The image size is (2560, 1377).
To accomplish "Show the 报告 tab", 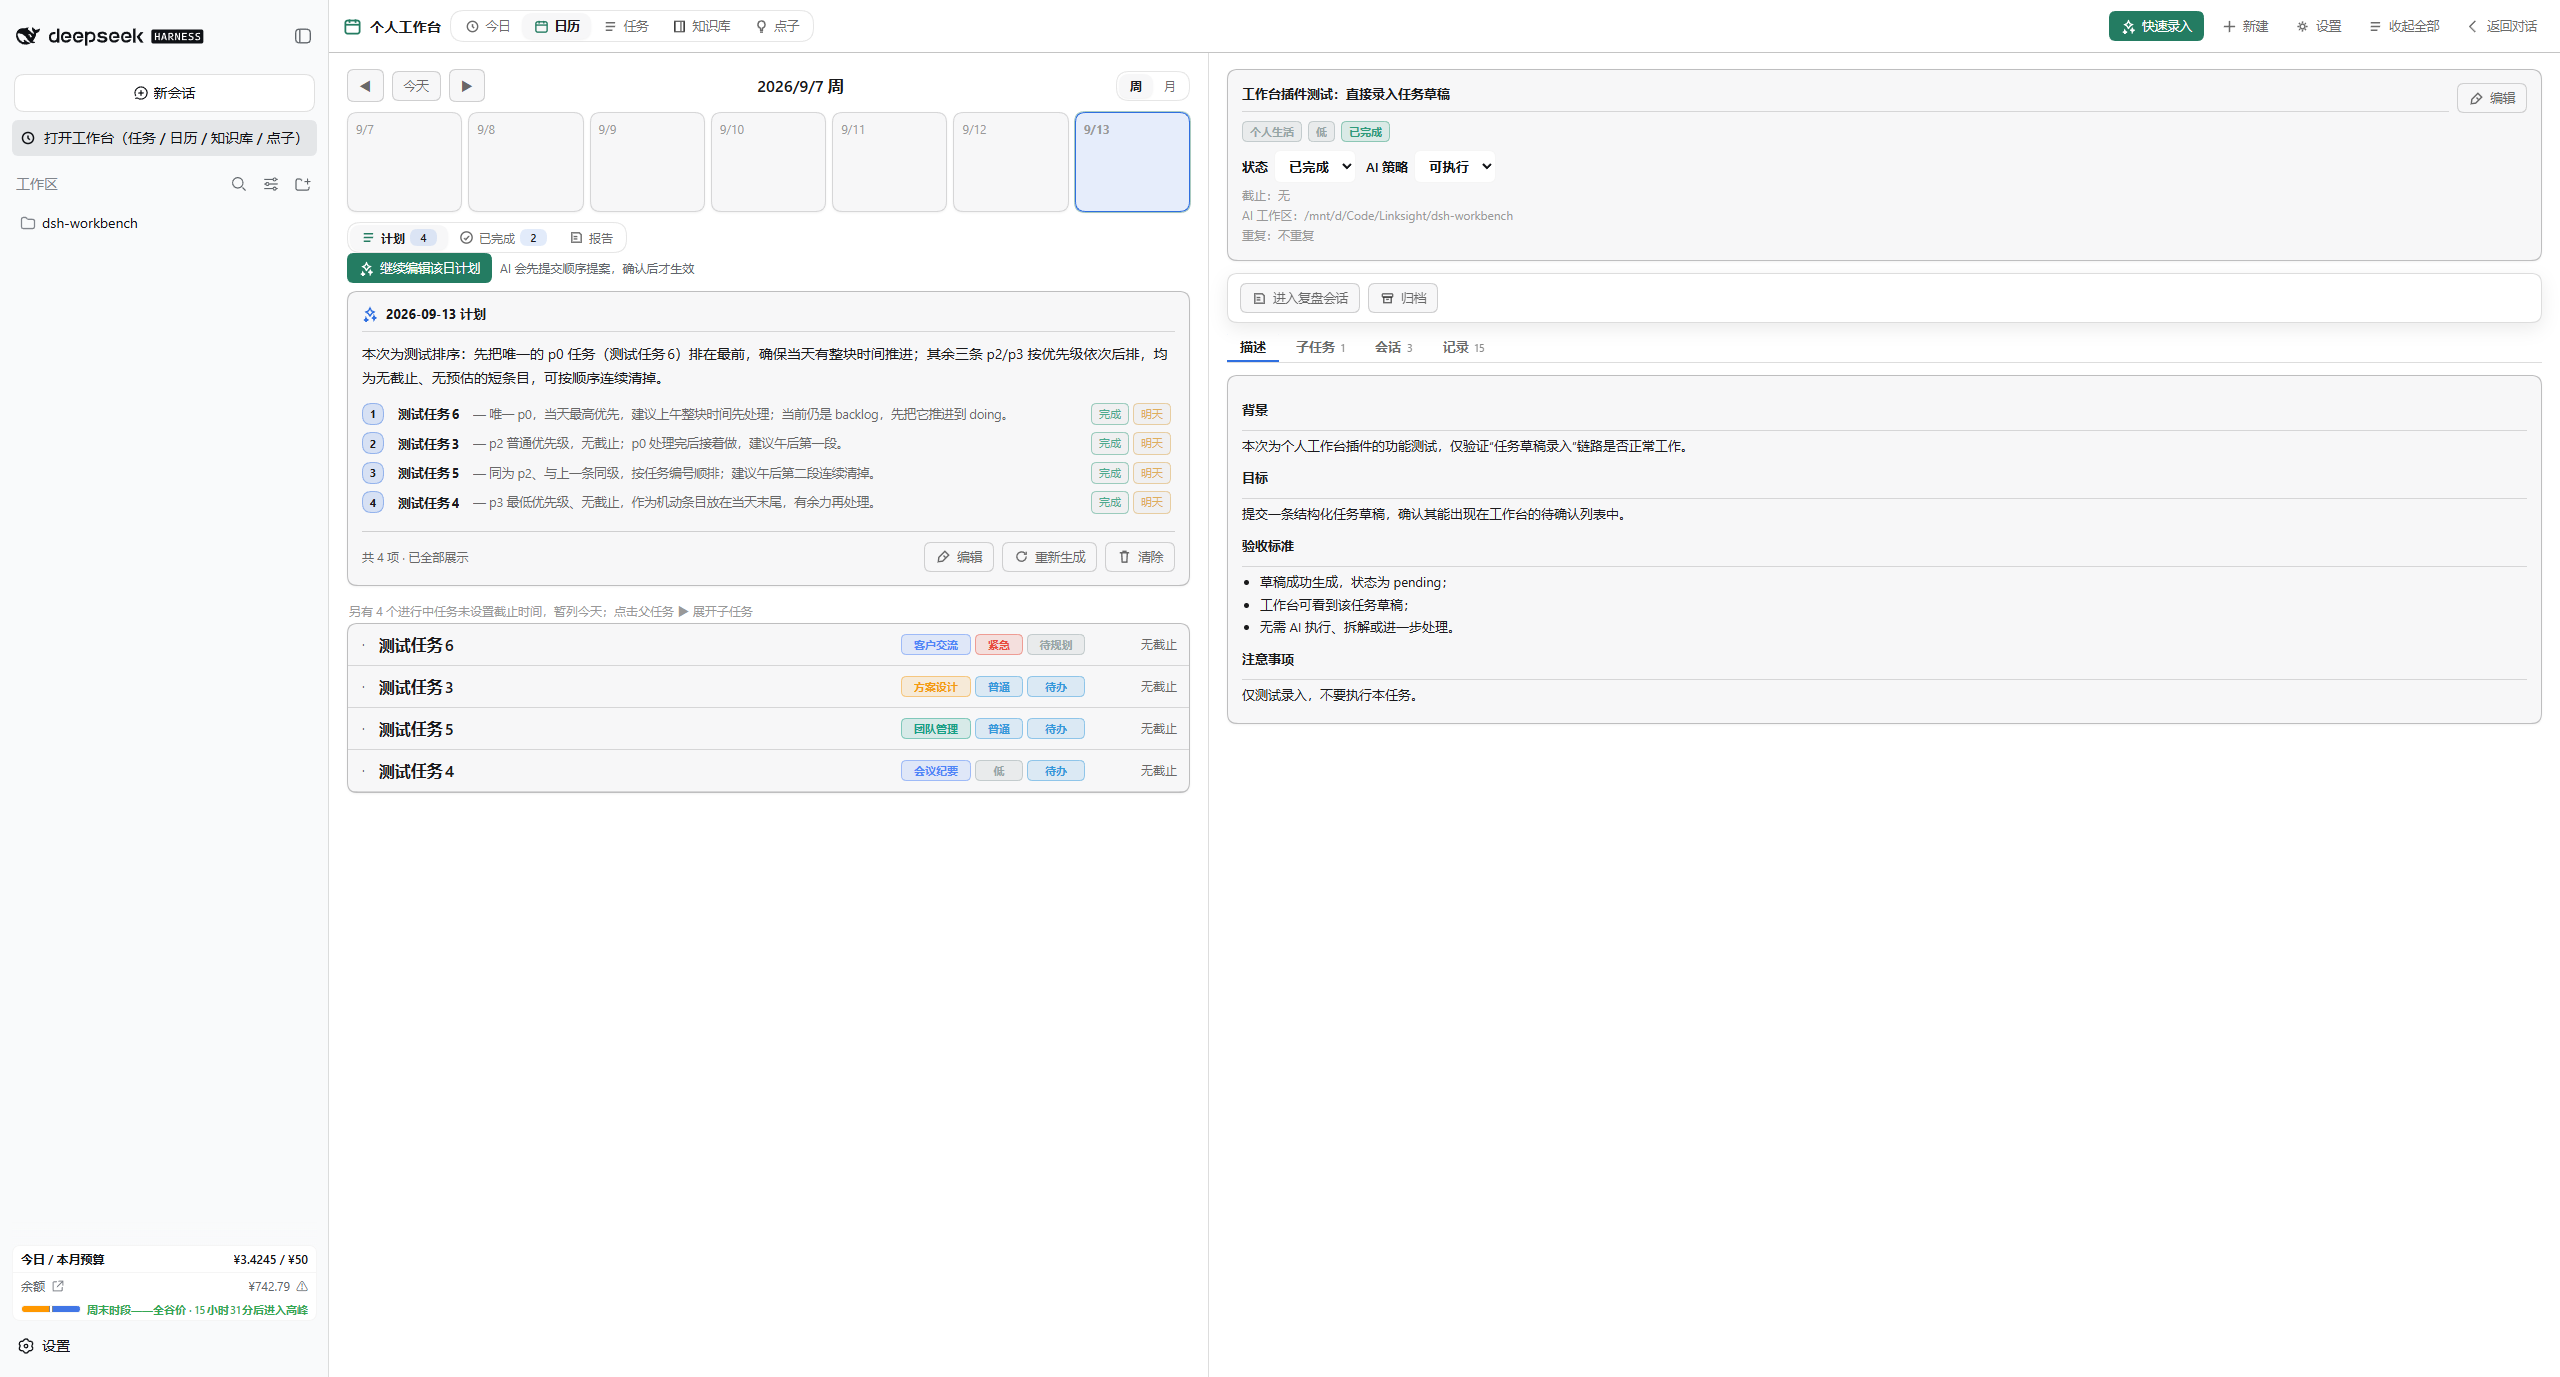I will 591,238.
